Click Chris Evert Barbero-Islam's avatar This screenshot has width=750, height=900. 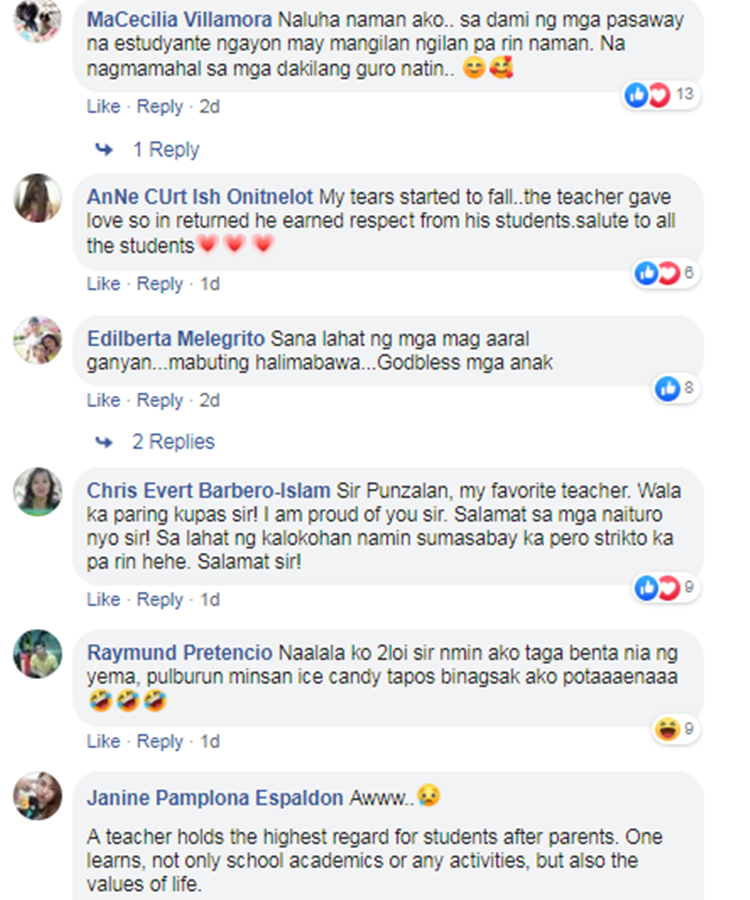pyautogui.click(x=37, y=492)
